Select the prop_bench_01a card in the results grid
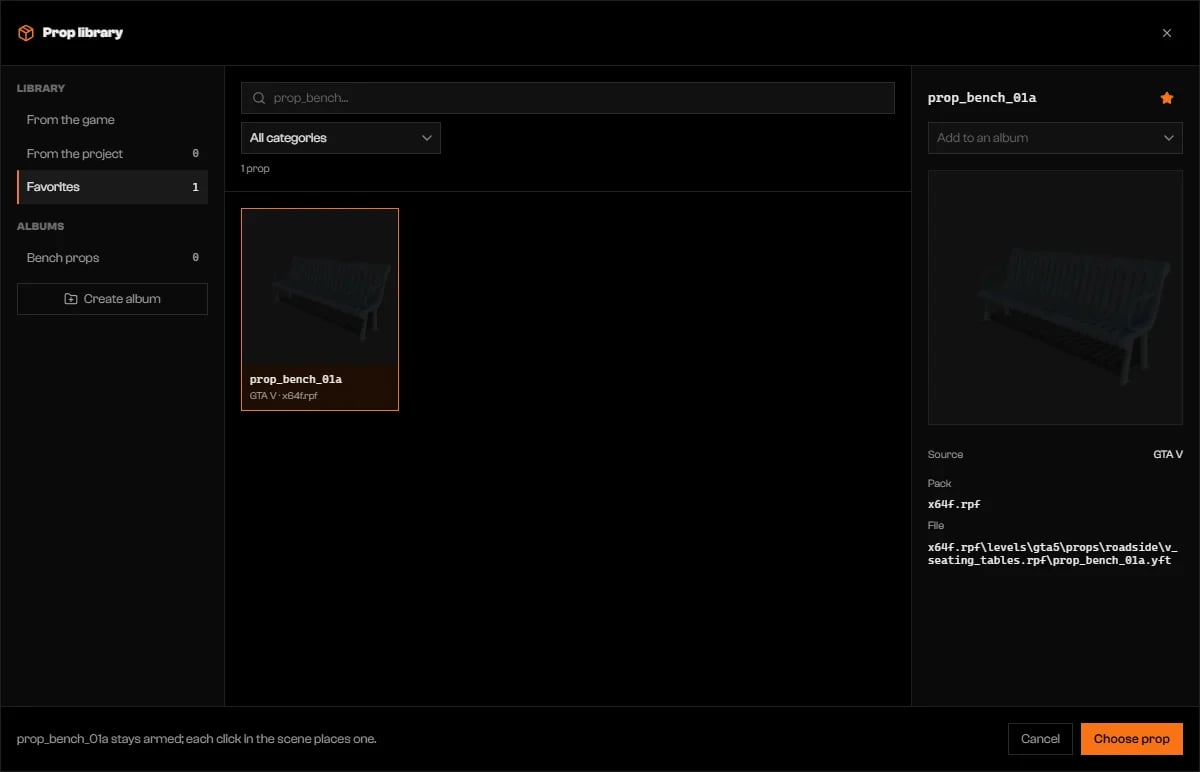This screenshot has width=1200, height=772. (x=320, y=310)
